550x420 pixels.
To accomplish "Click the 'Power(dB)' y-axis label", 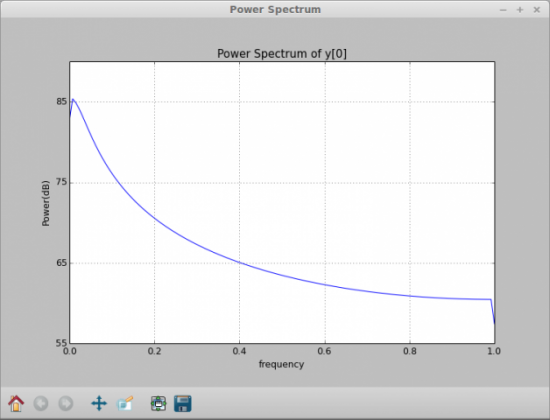I will coord(46,203).
